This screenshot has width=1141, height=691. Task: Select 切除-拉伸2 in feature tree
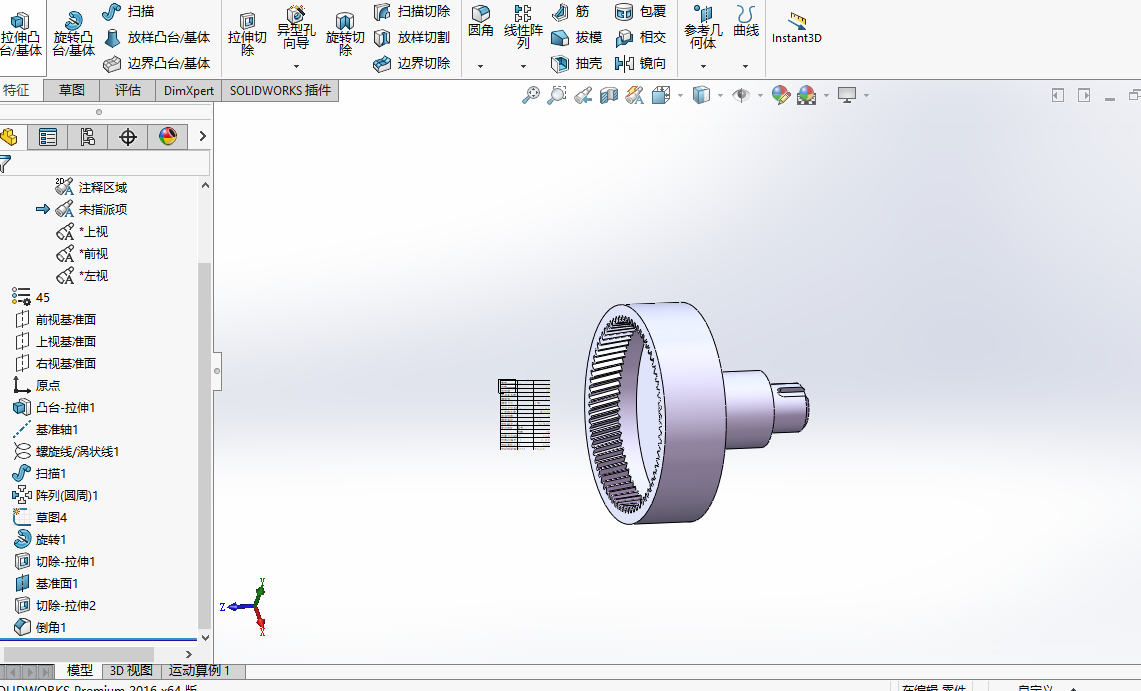(x=55, y=605)
